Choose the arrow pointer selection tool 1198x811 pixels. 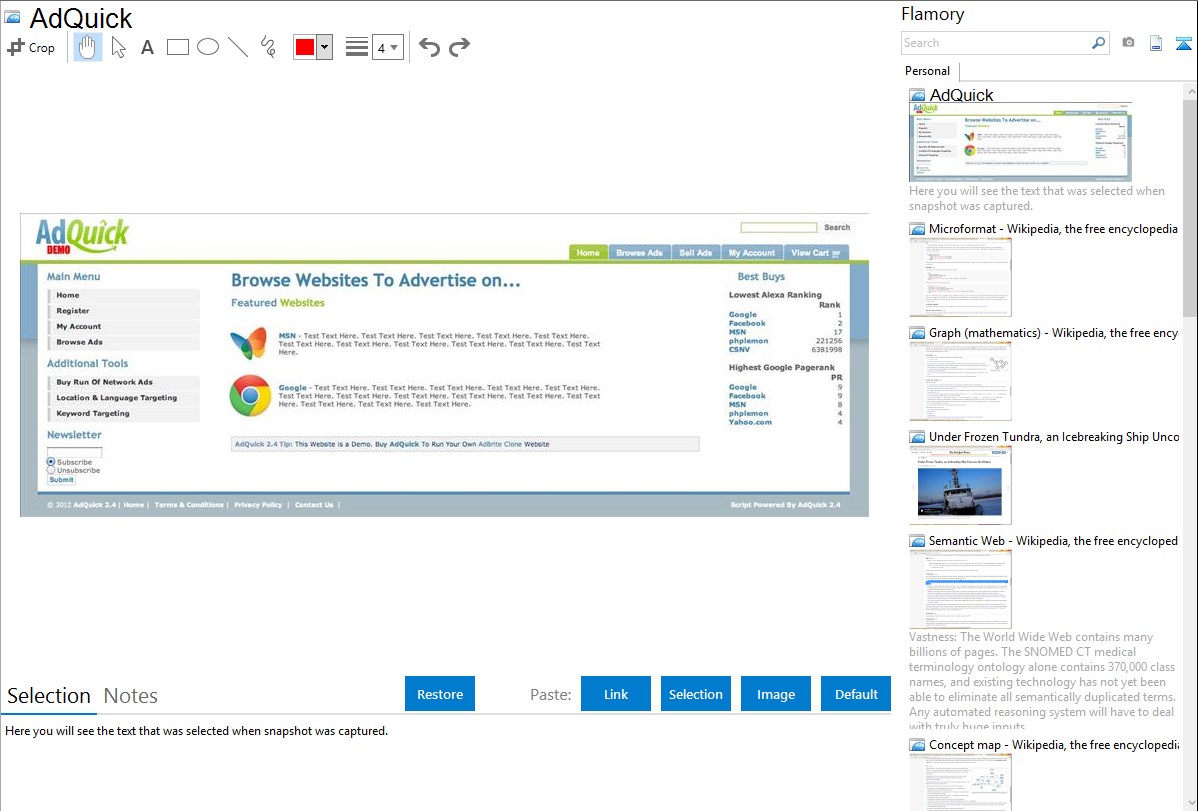coord(118,47)
